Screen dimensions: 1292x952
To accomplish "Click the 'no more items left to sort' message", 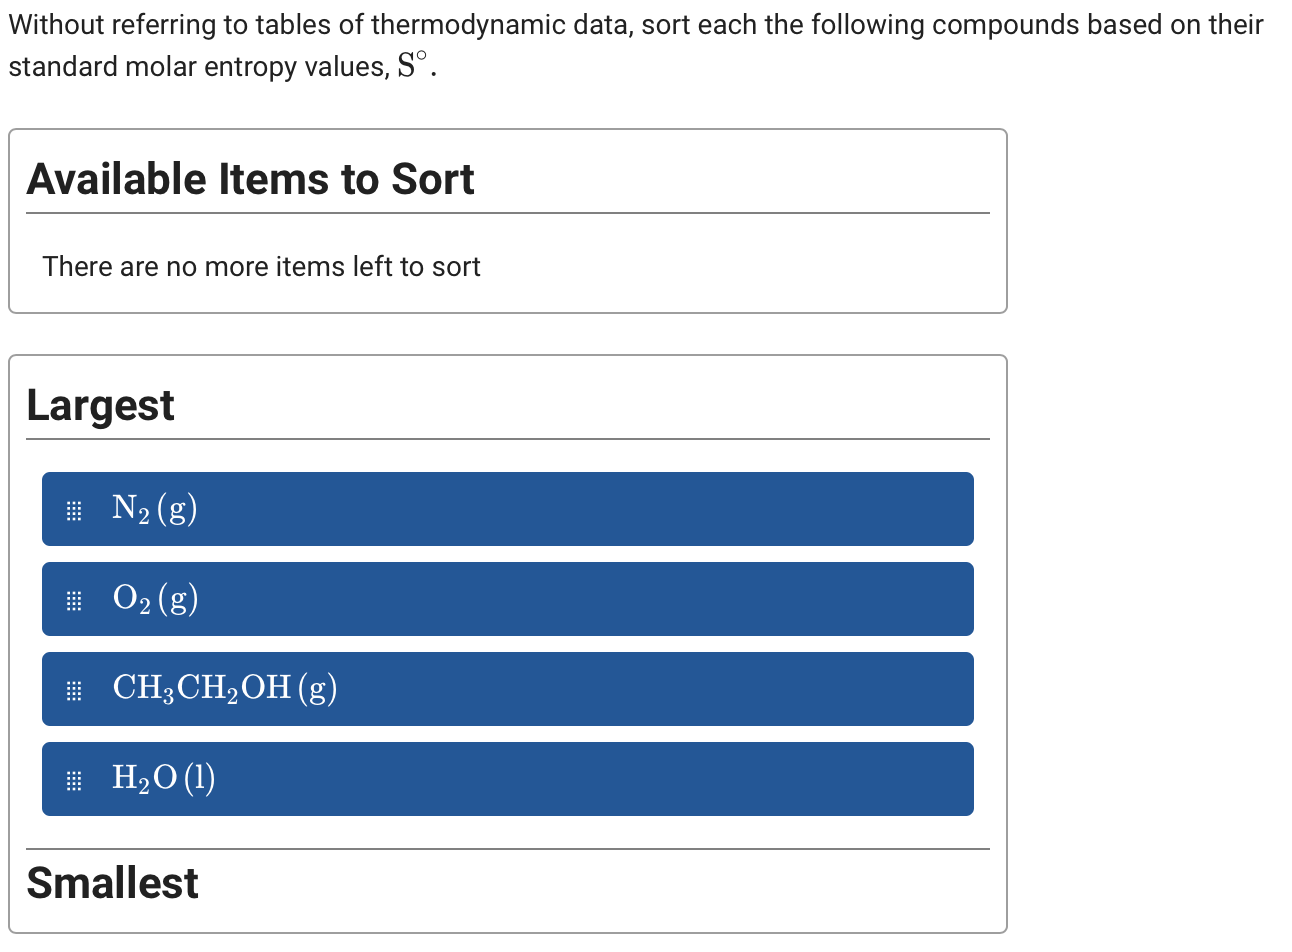I will pyautogui.click(x=261, y=267).
